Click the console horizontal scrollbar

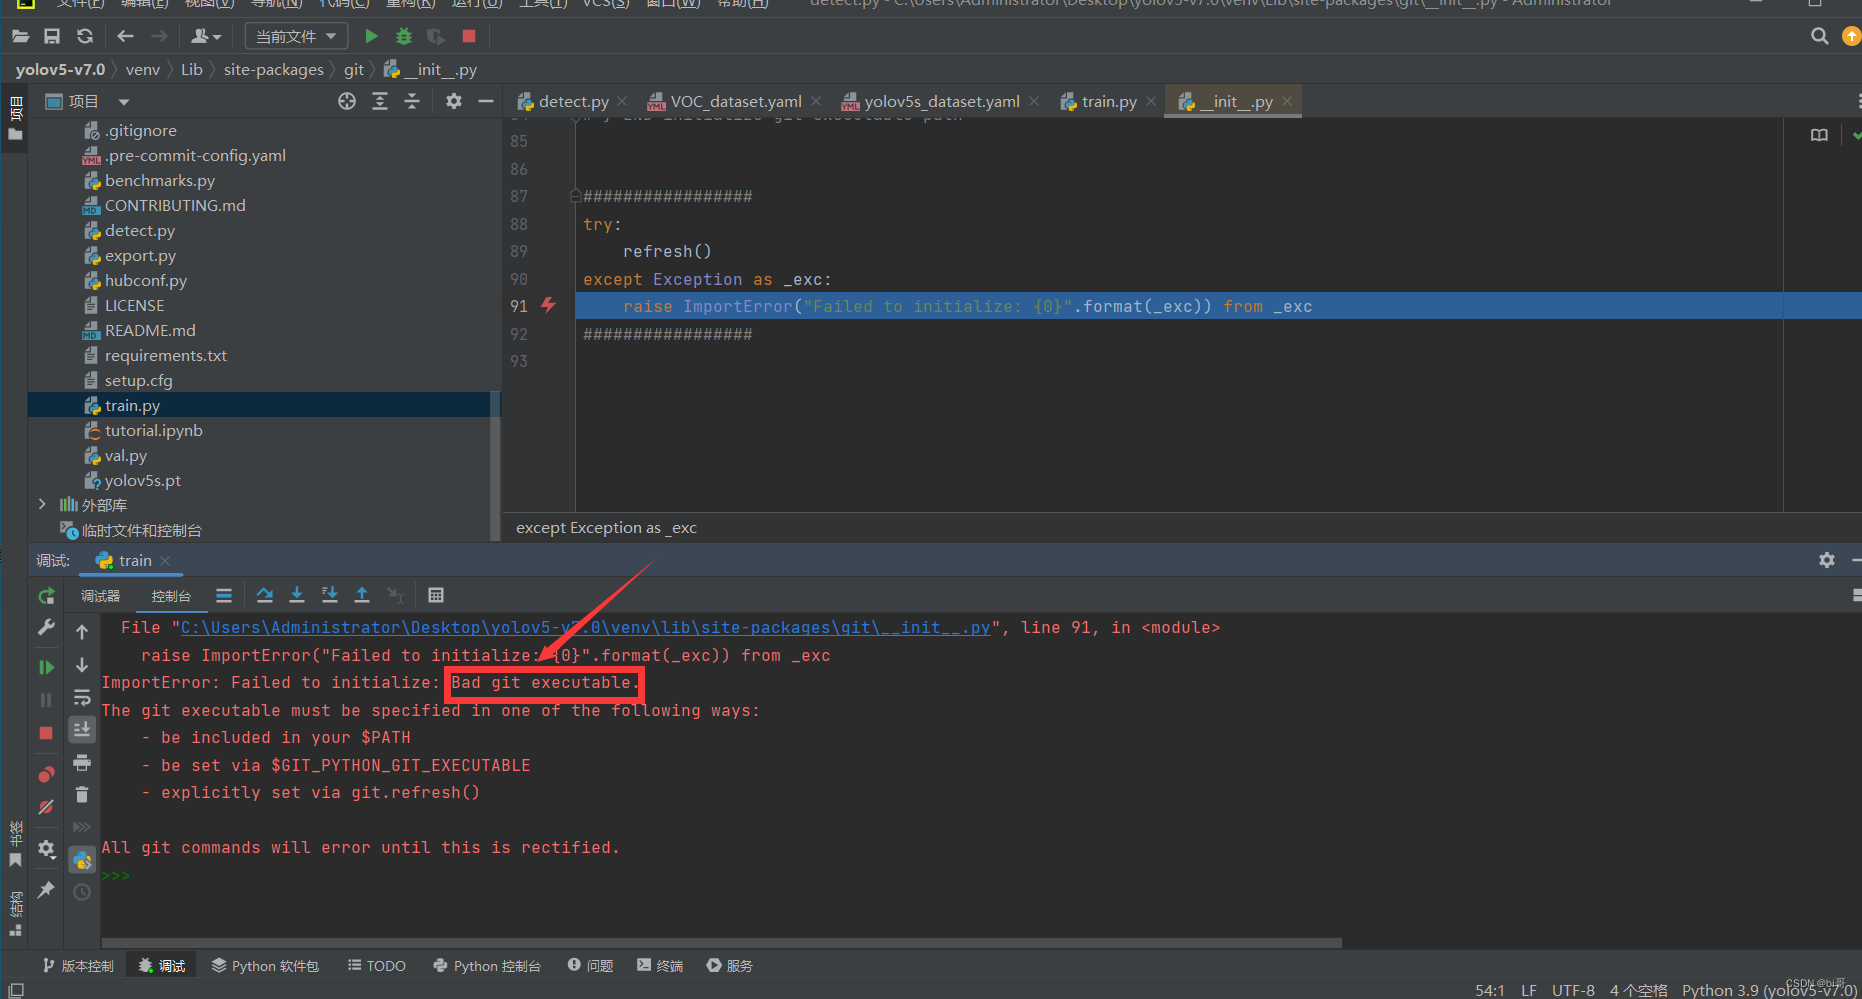coord(721,943)
